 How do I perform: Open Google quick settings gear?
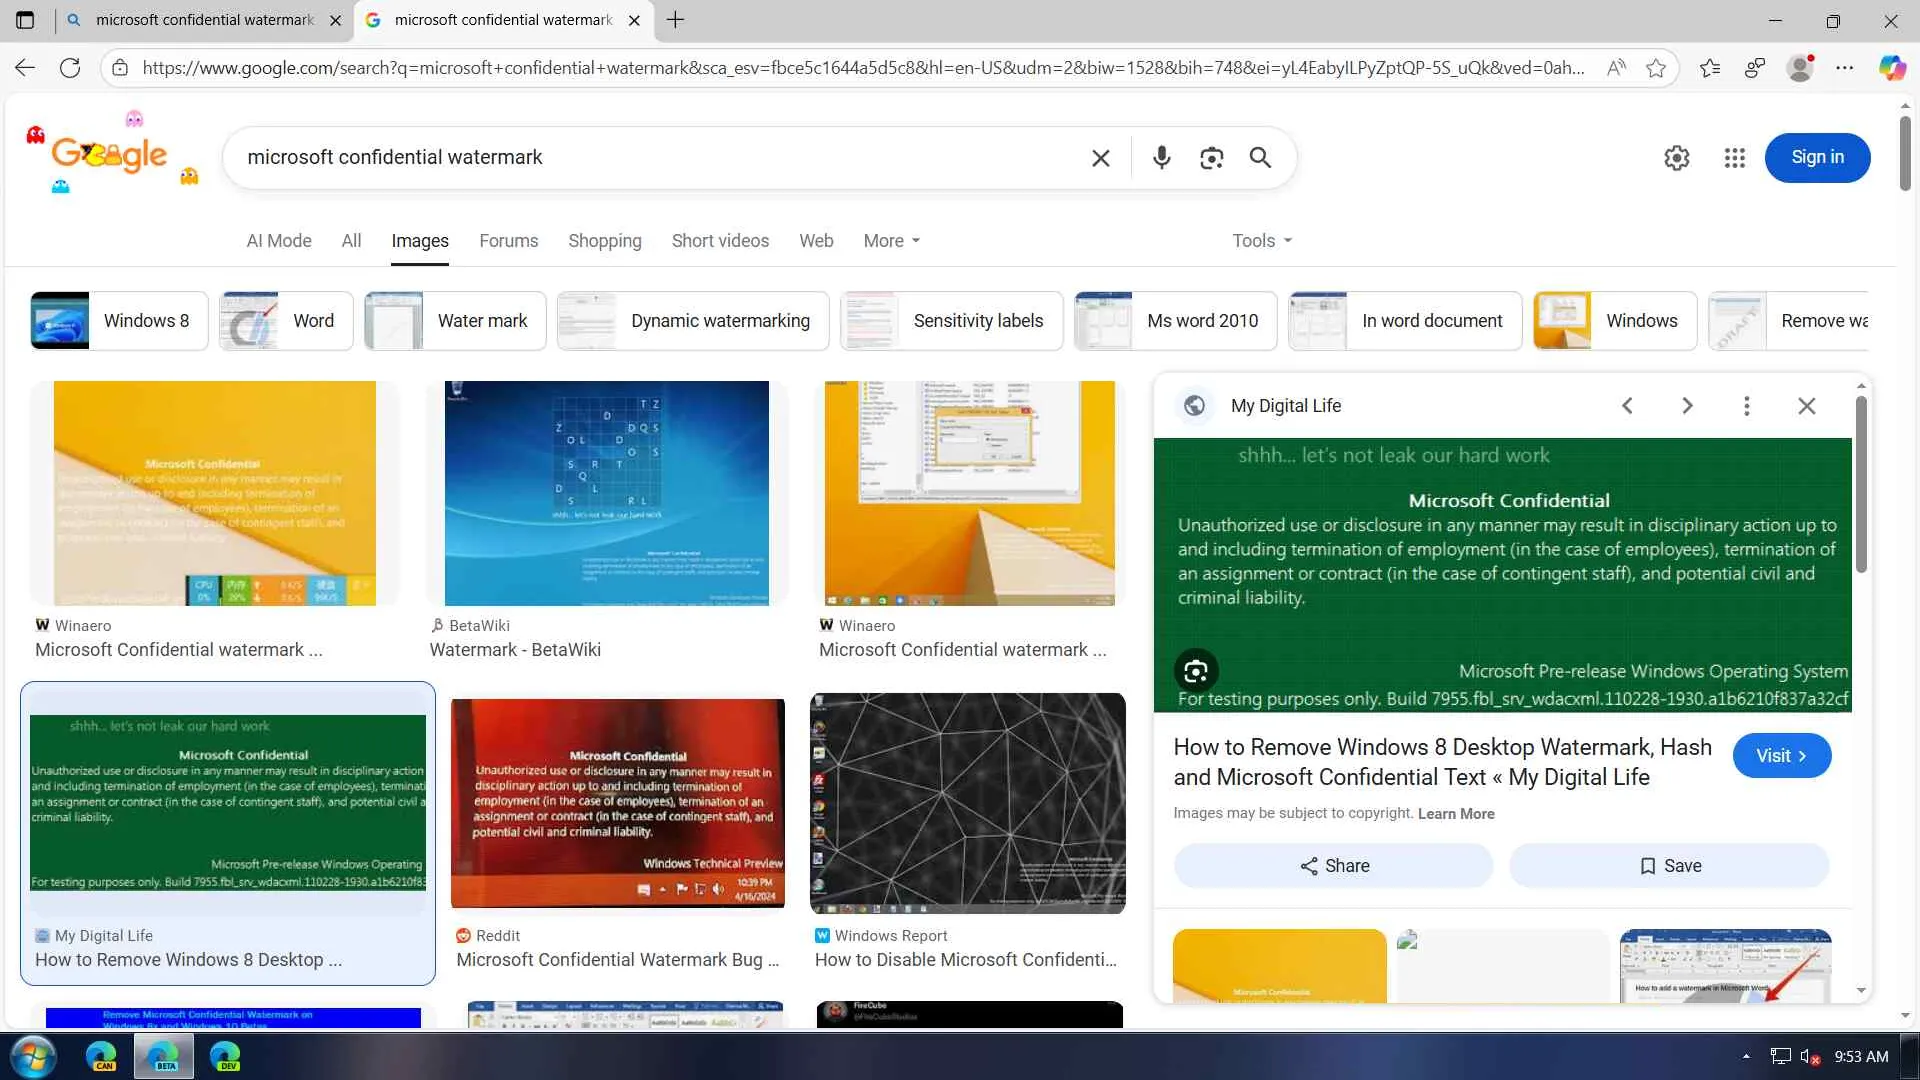pyautogui.click(x=1676, y=158)
